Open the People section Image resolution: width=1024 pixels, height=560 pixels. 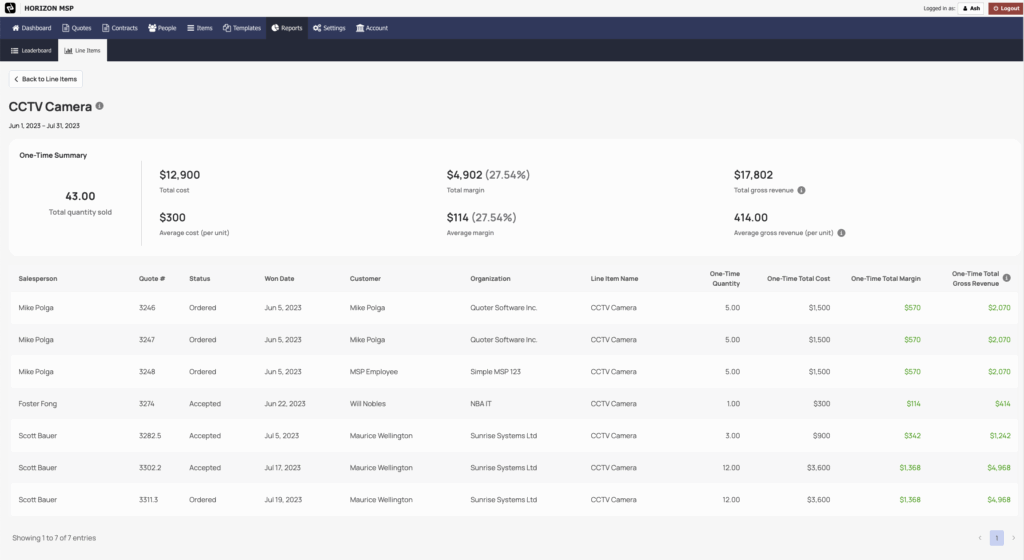(162, 28)
